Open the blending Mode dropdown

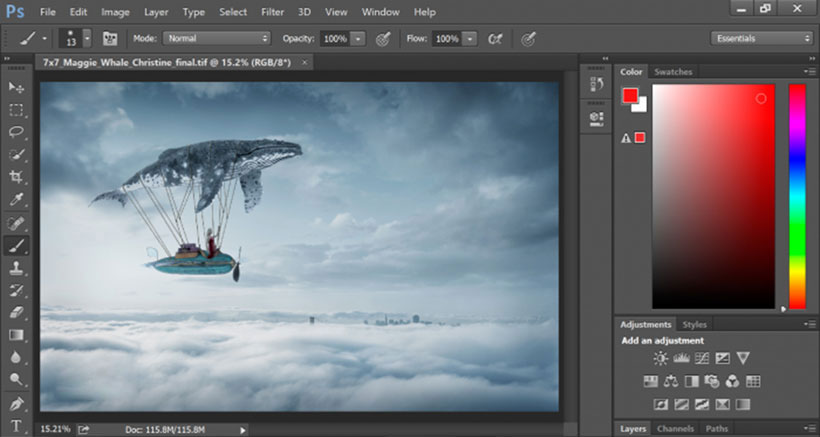pyautogui.click(x=216, y=38)
